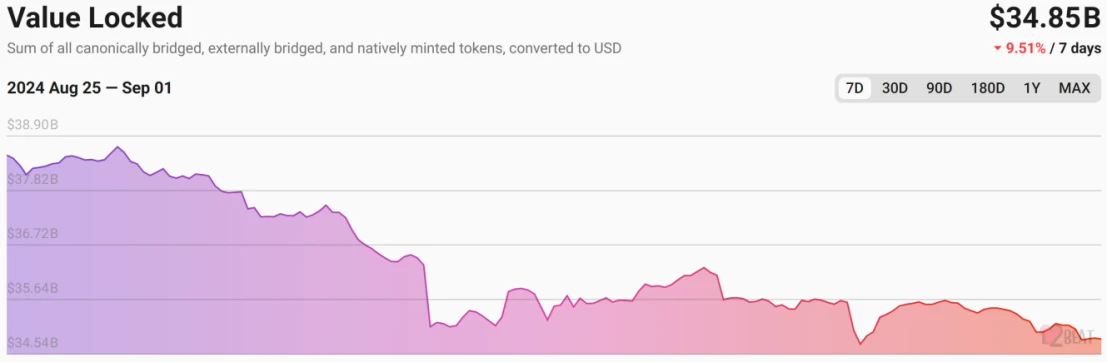
Task: Show the MAX time range
Action: coord(1074,88)
